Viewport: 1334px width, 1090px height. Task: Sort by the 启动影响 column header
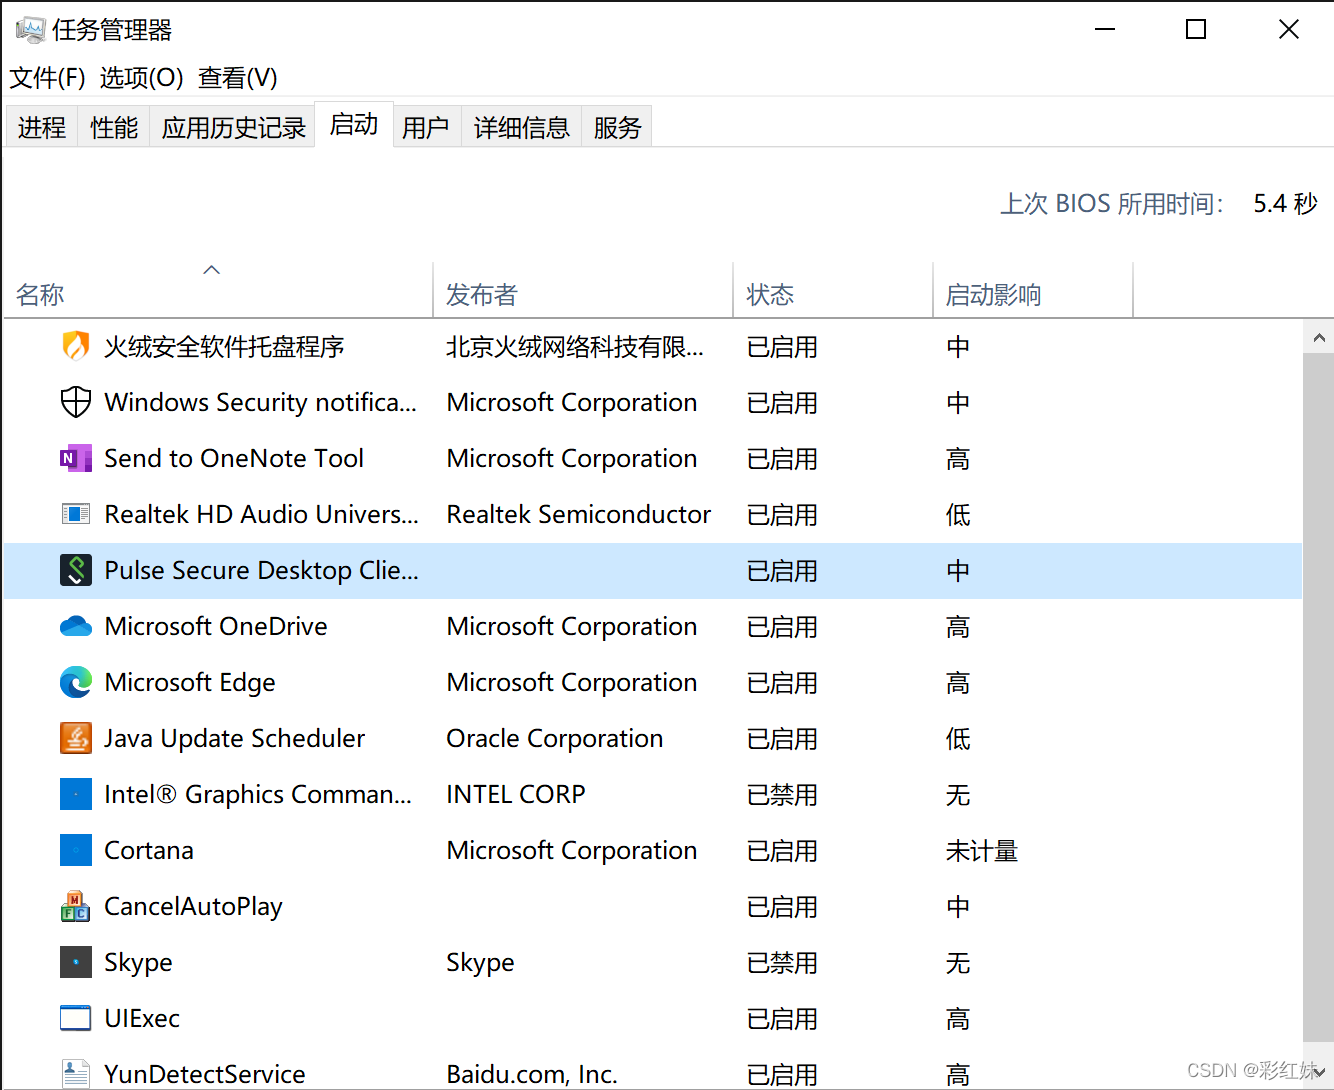coord(1033,290)
